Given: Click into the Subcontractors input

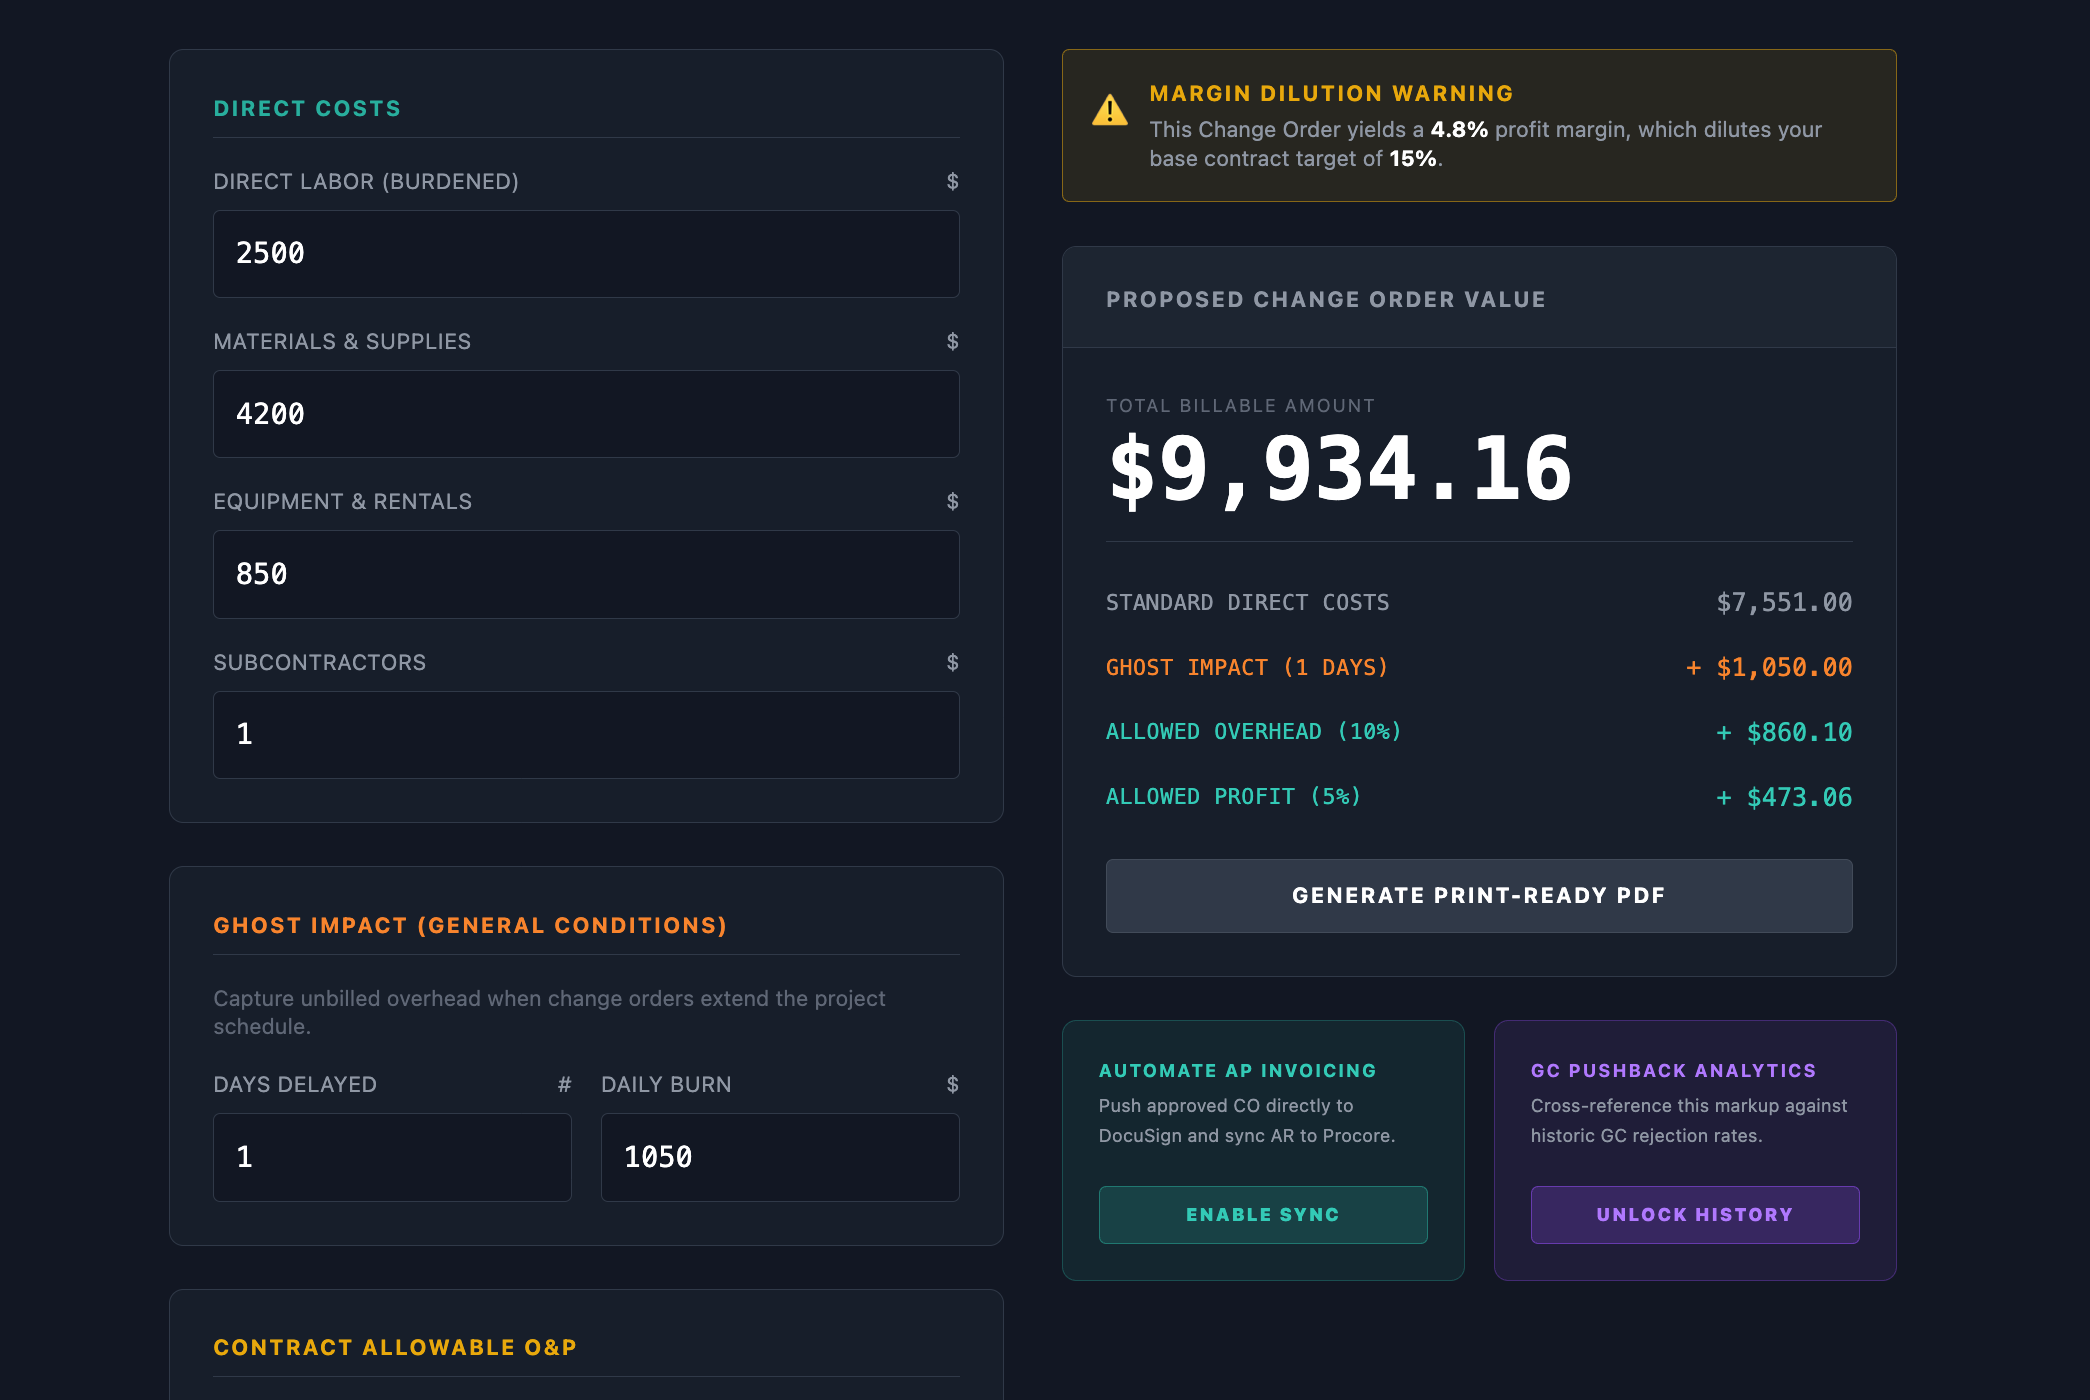Looking at the screenshot, I should (x=586, y=735).
